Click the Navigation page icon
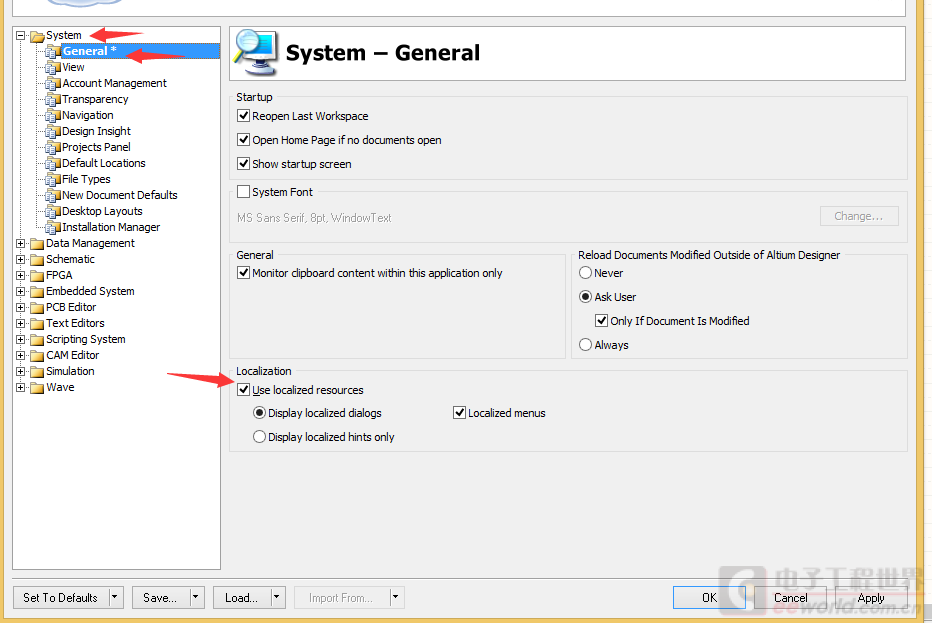 53,116
